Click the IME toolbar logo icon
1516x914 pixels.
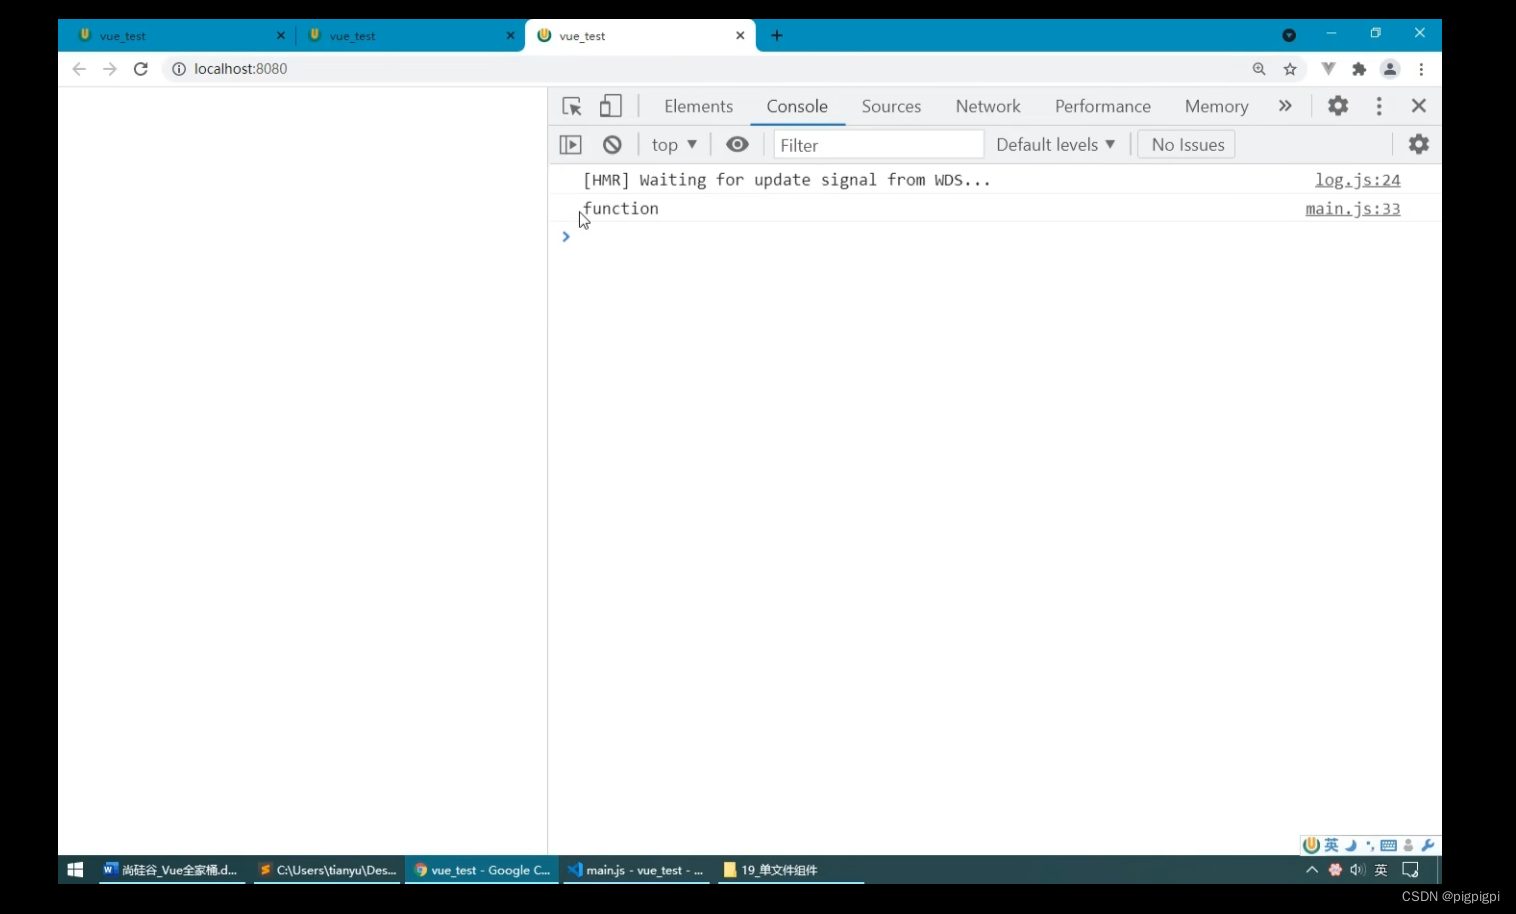coord(1311,845)
